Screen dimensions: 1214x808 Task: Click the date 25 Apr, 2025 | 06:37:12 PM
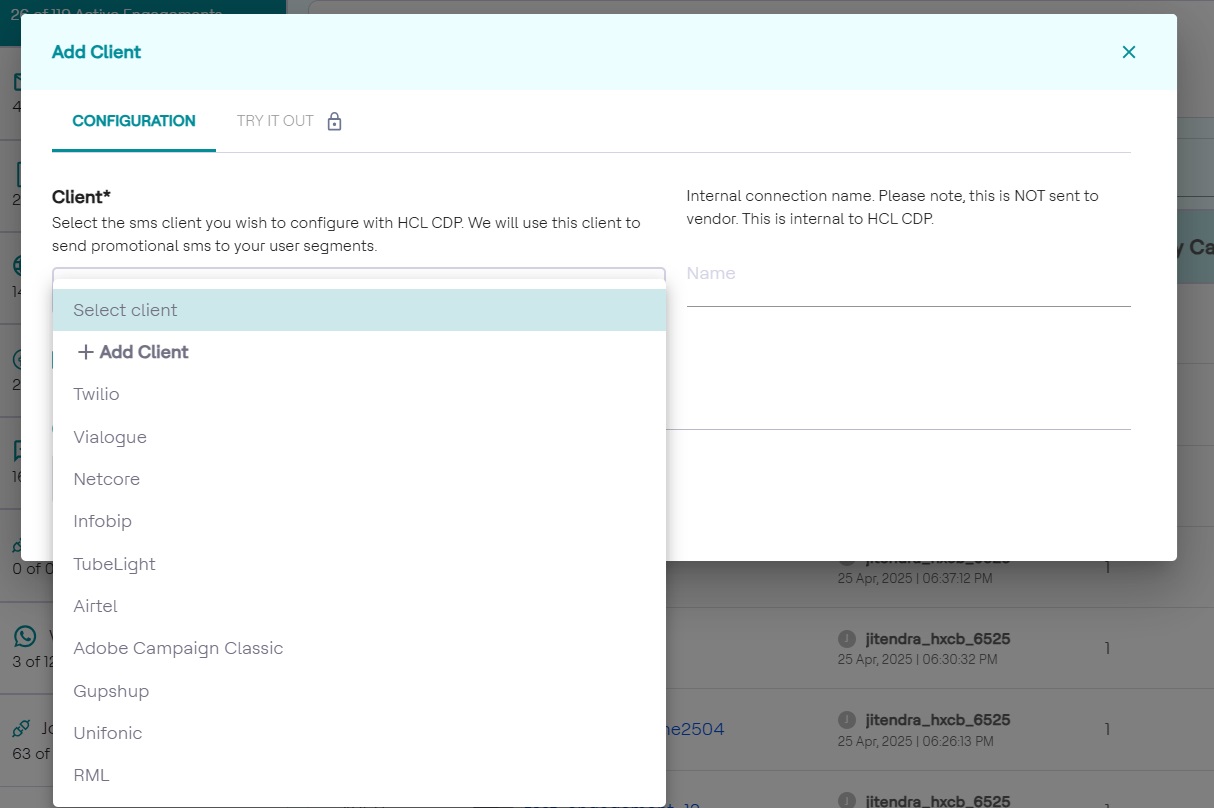915,578
